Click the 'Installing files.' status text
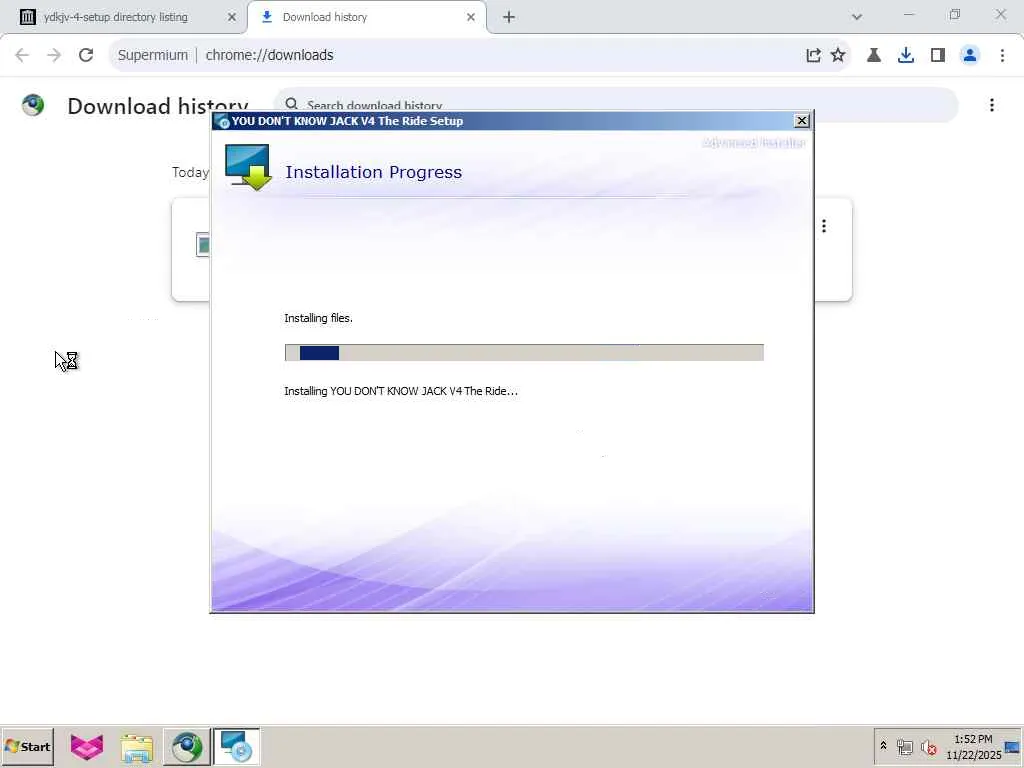Viewport: 1024px width, 768px height. click(318, 318)
